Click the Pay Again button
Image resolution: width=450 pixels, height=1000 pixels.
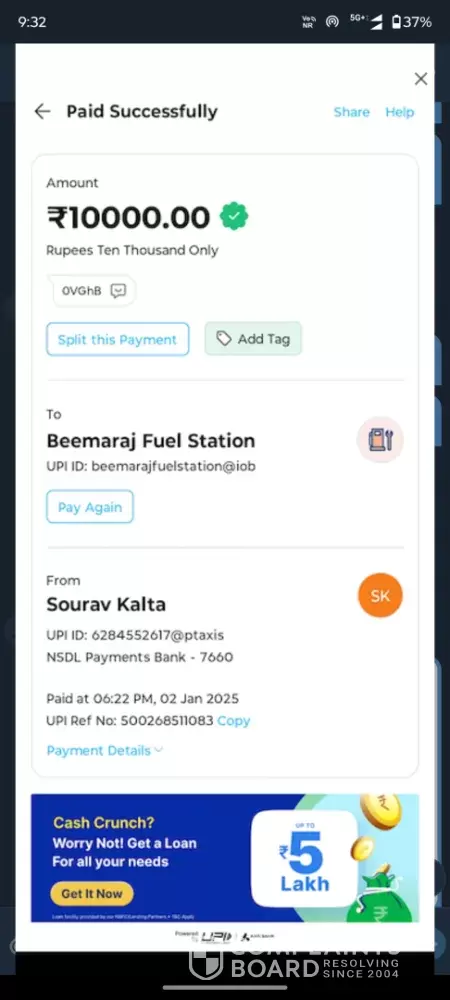point(90,506)
